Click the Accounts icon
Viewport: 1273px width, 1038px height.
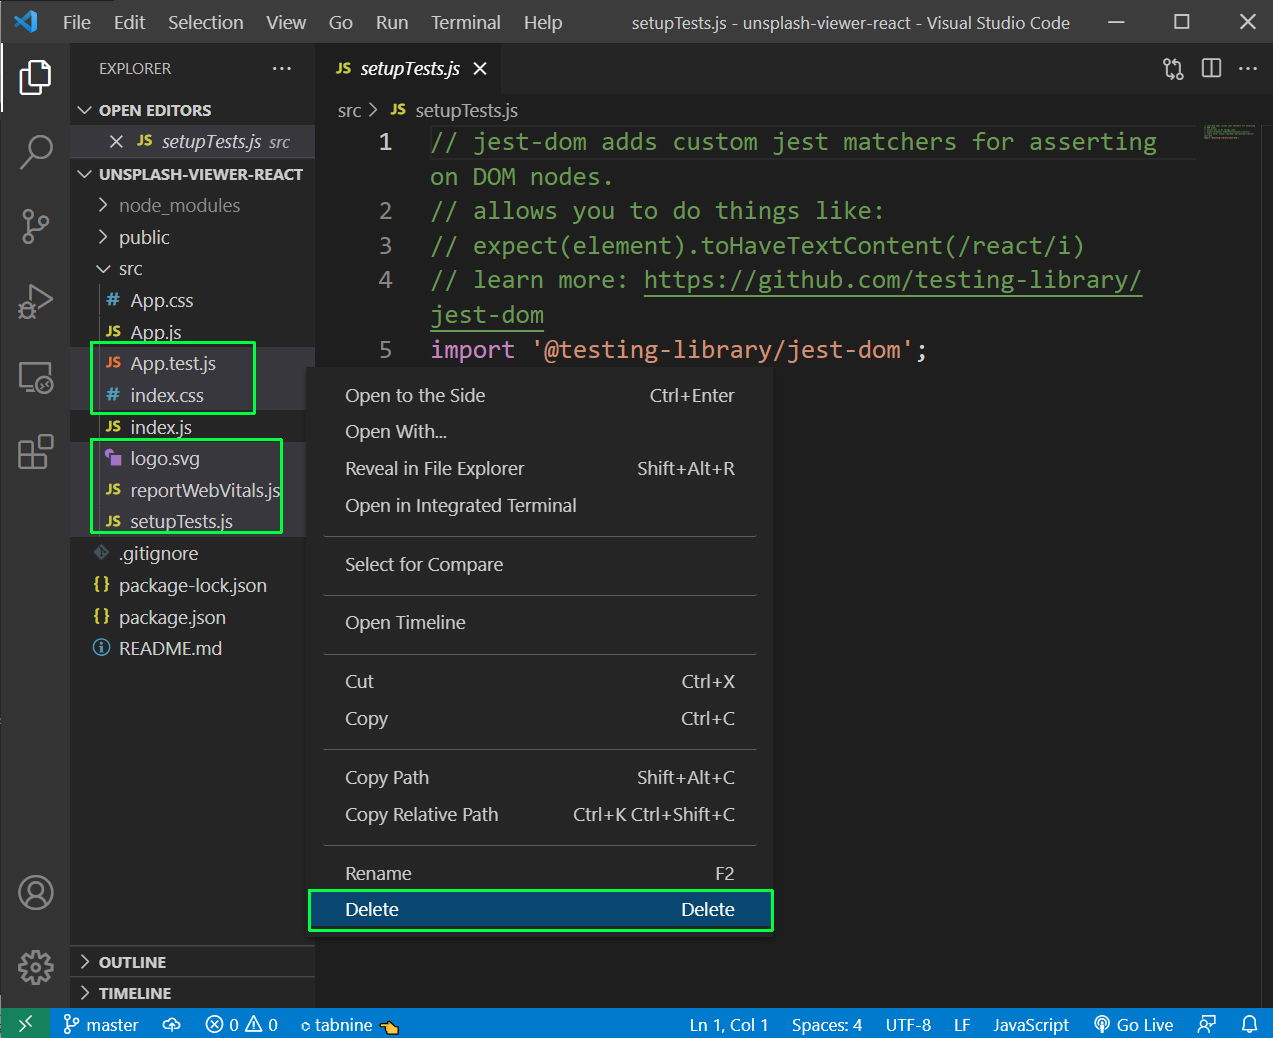[x=36, y=892]
